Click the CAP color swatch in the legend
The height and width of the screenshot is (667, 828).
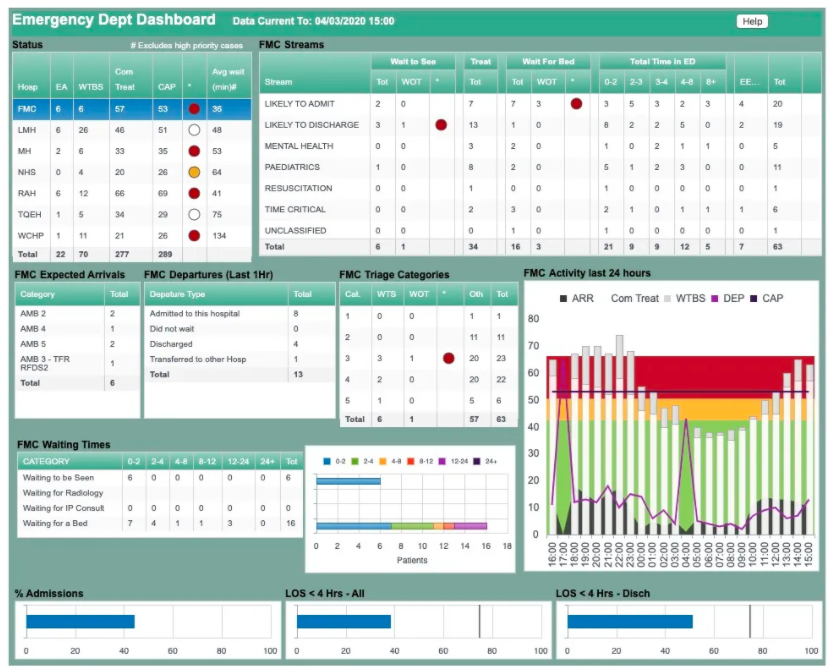point(754,298)
